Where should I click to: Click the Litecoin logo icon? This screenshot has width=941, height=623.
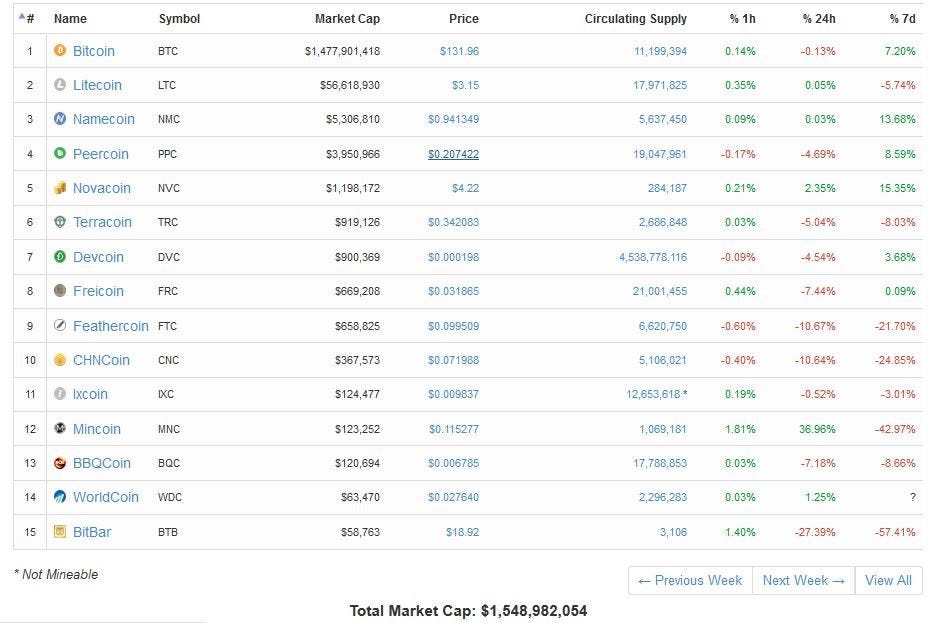[59, 85]
